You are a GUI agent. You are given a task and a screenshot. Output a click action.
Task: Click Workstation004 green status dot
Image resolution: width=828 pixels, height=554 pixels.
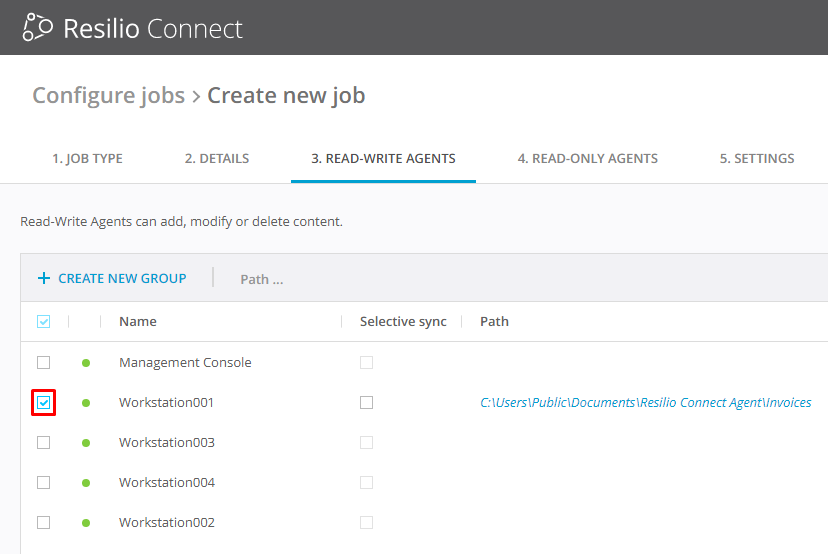86,483
